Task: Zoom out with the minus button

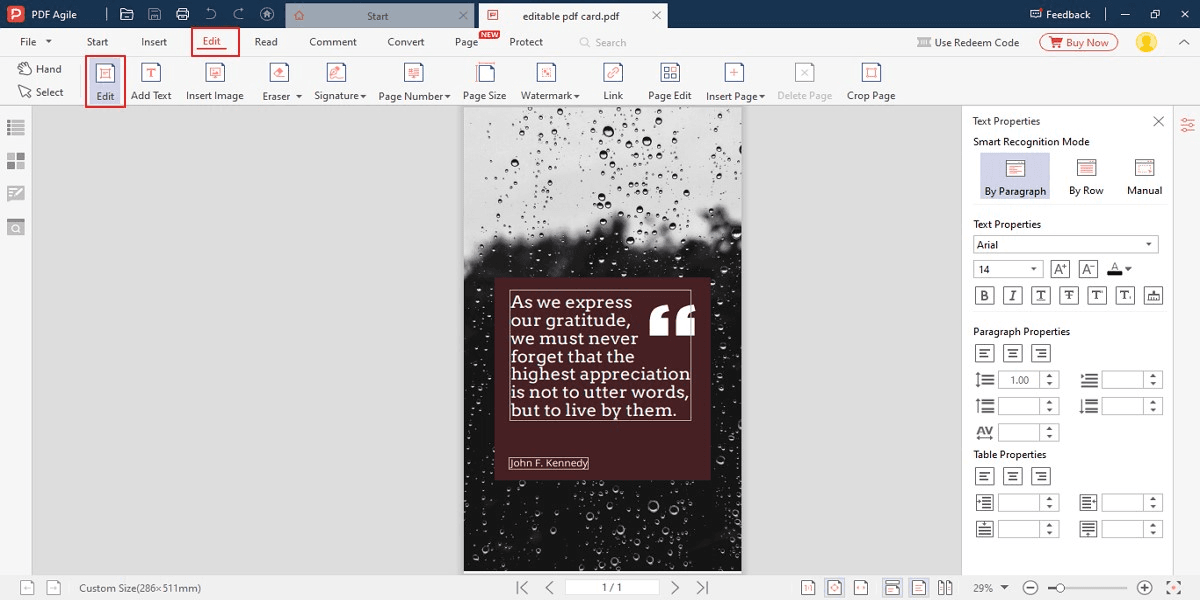Action: point(1030,588)
